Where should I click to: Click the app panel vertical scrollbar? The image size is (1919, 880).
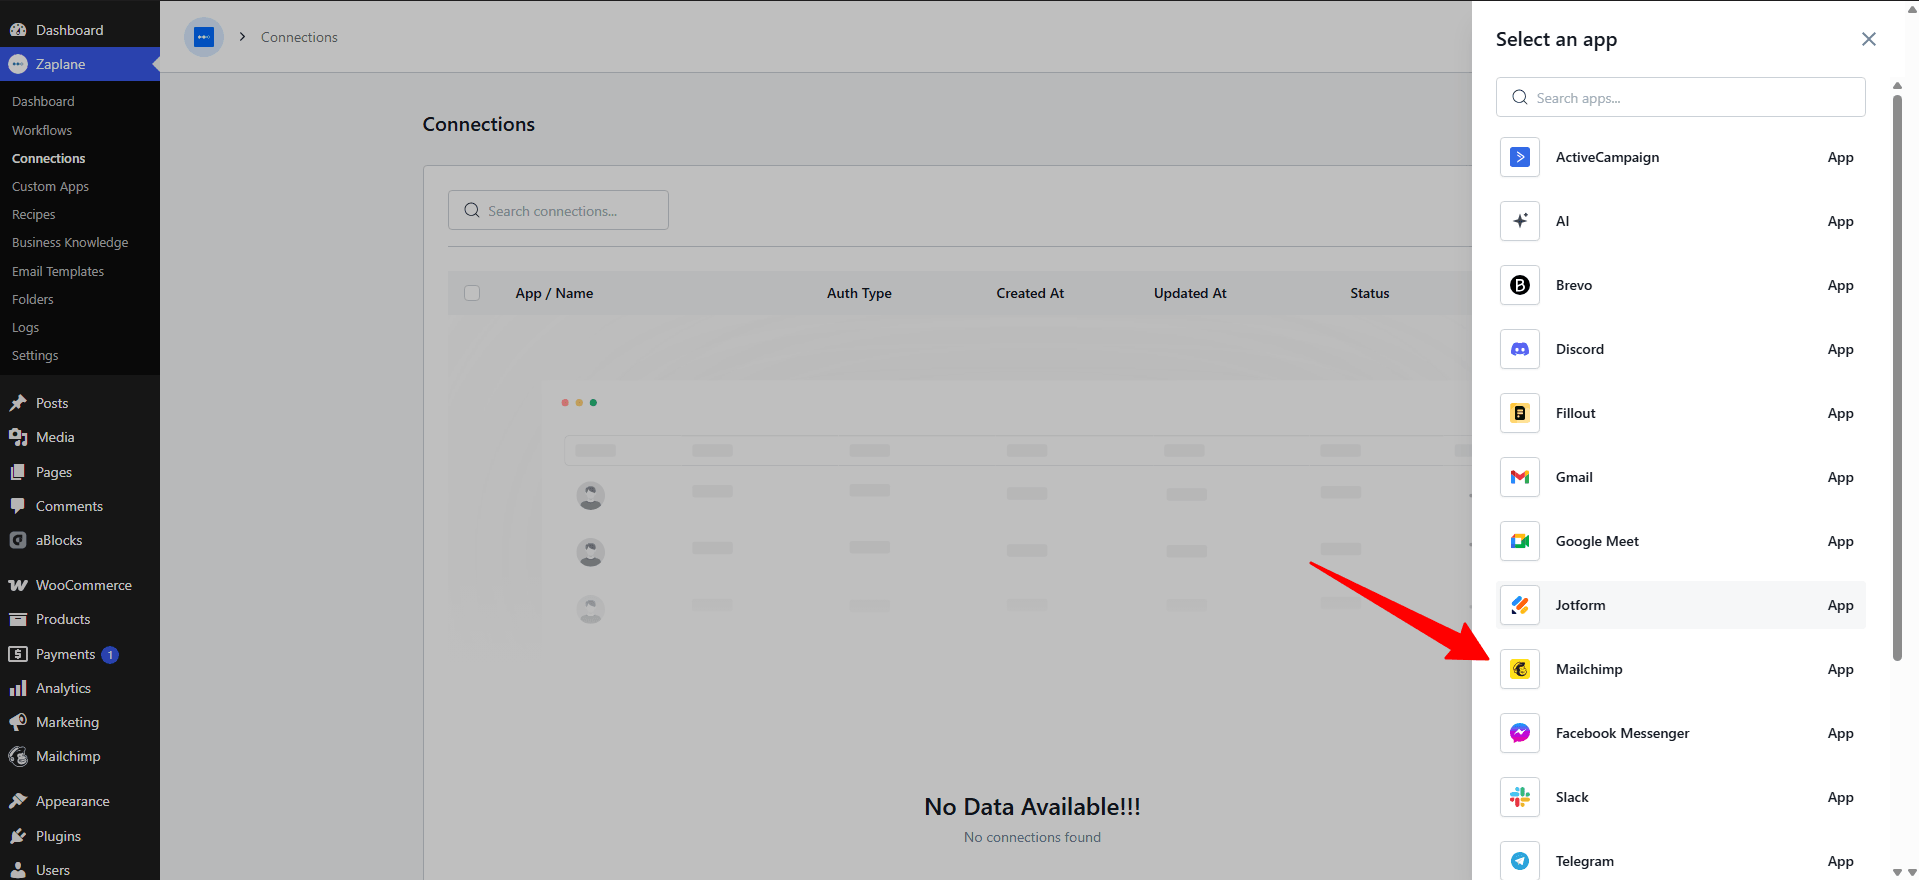pos(1897,378)
